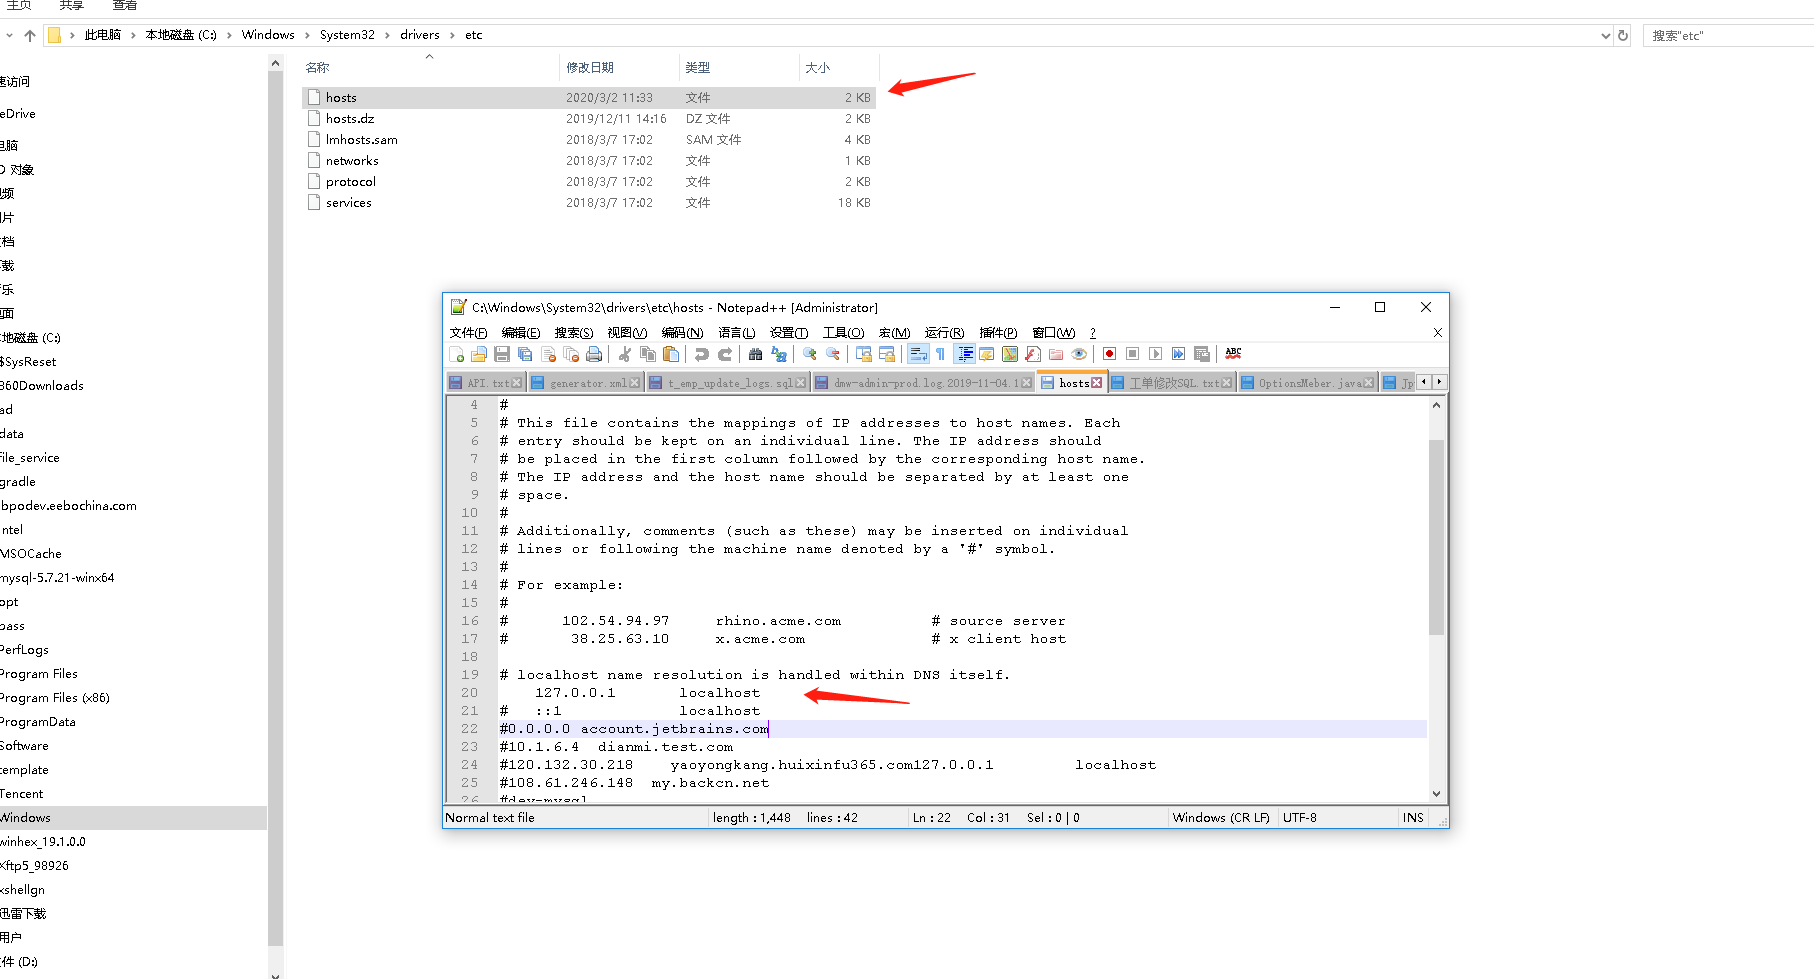Save the current recorded macro icon

(x=1202, y=354)
